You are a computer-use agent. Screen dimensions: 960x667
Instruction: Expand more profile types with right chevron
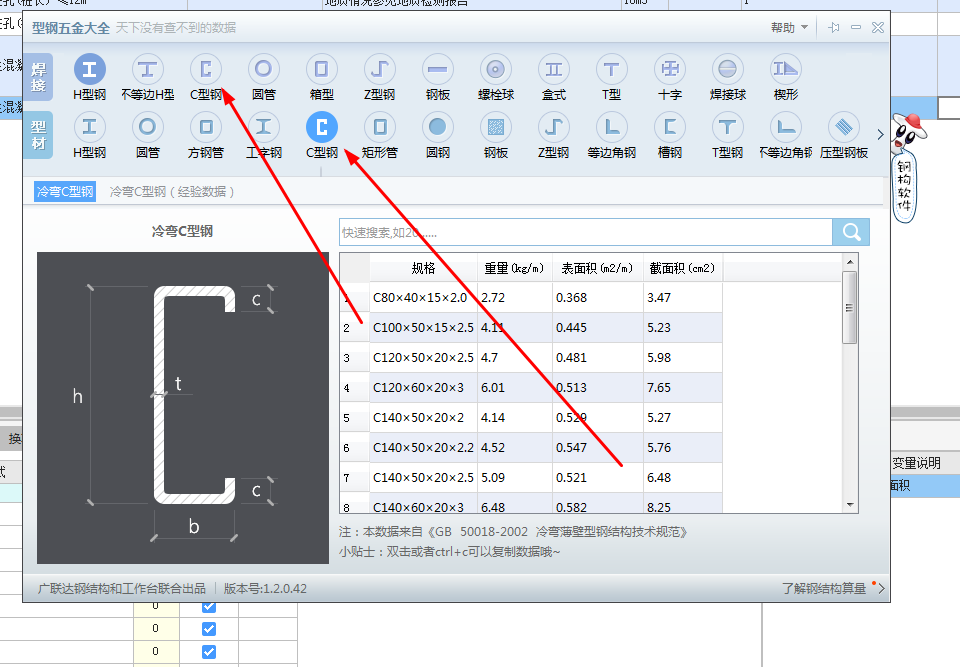click(x=880, y=135)
